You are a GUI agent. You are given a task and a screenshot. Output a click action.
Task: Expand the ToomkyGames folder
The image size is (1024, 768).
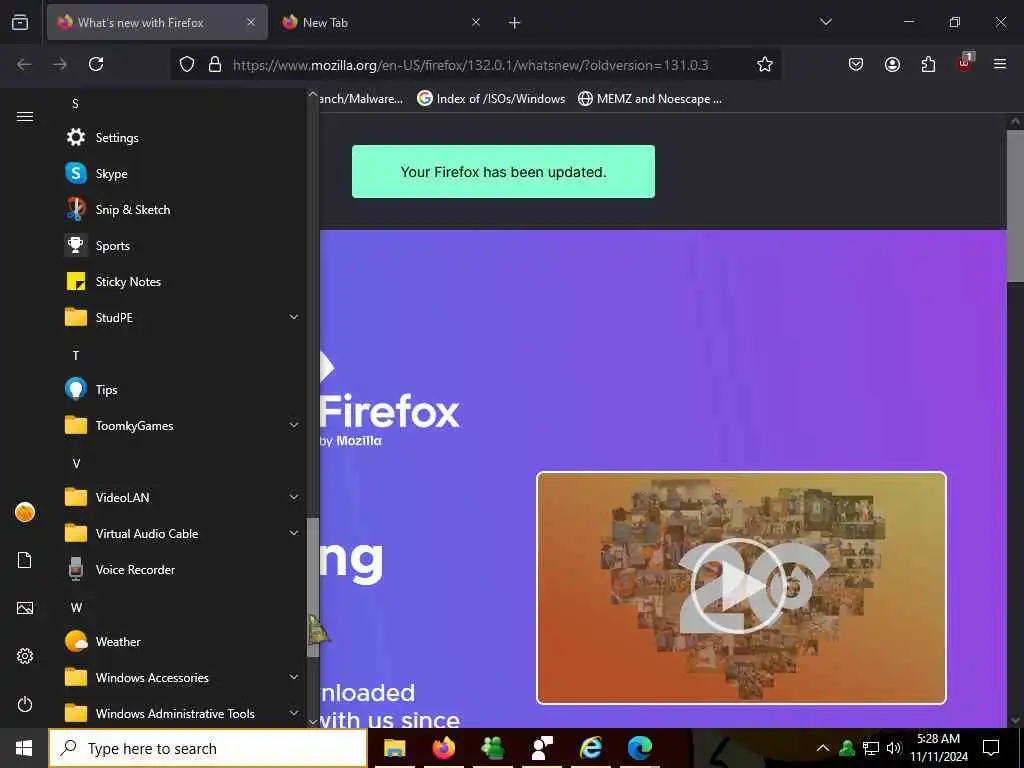183,426
